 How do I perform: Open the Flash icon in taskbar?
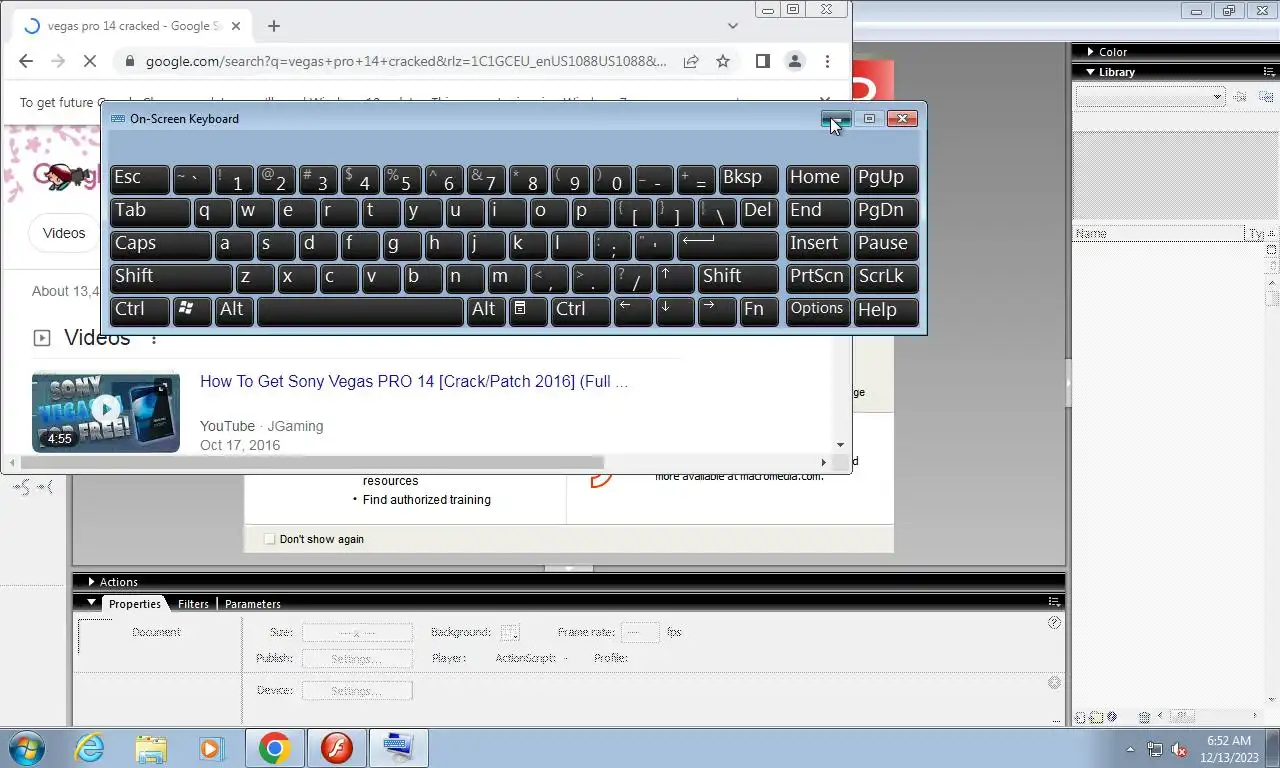point(337,748)
